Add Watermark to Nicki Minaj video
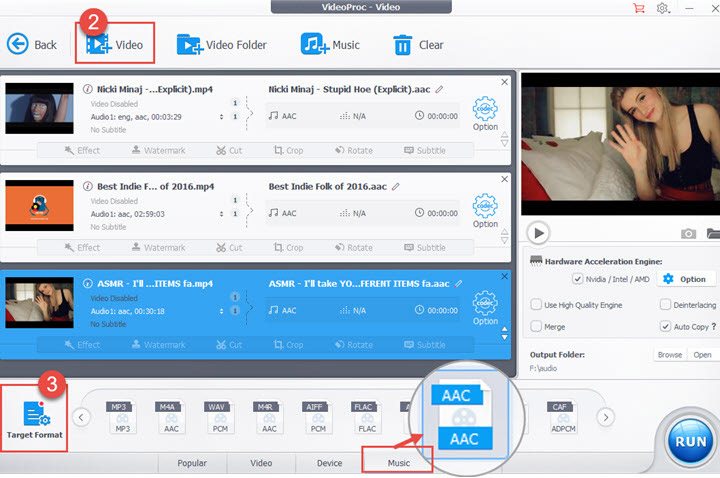The height and width of the screenshot is (478, 720). click(158, 150)
